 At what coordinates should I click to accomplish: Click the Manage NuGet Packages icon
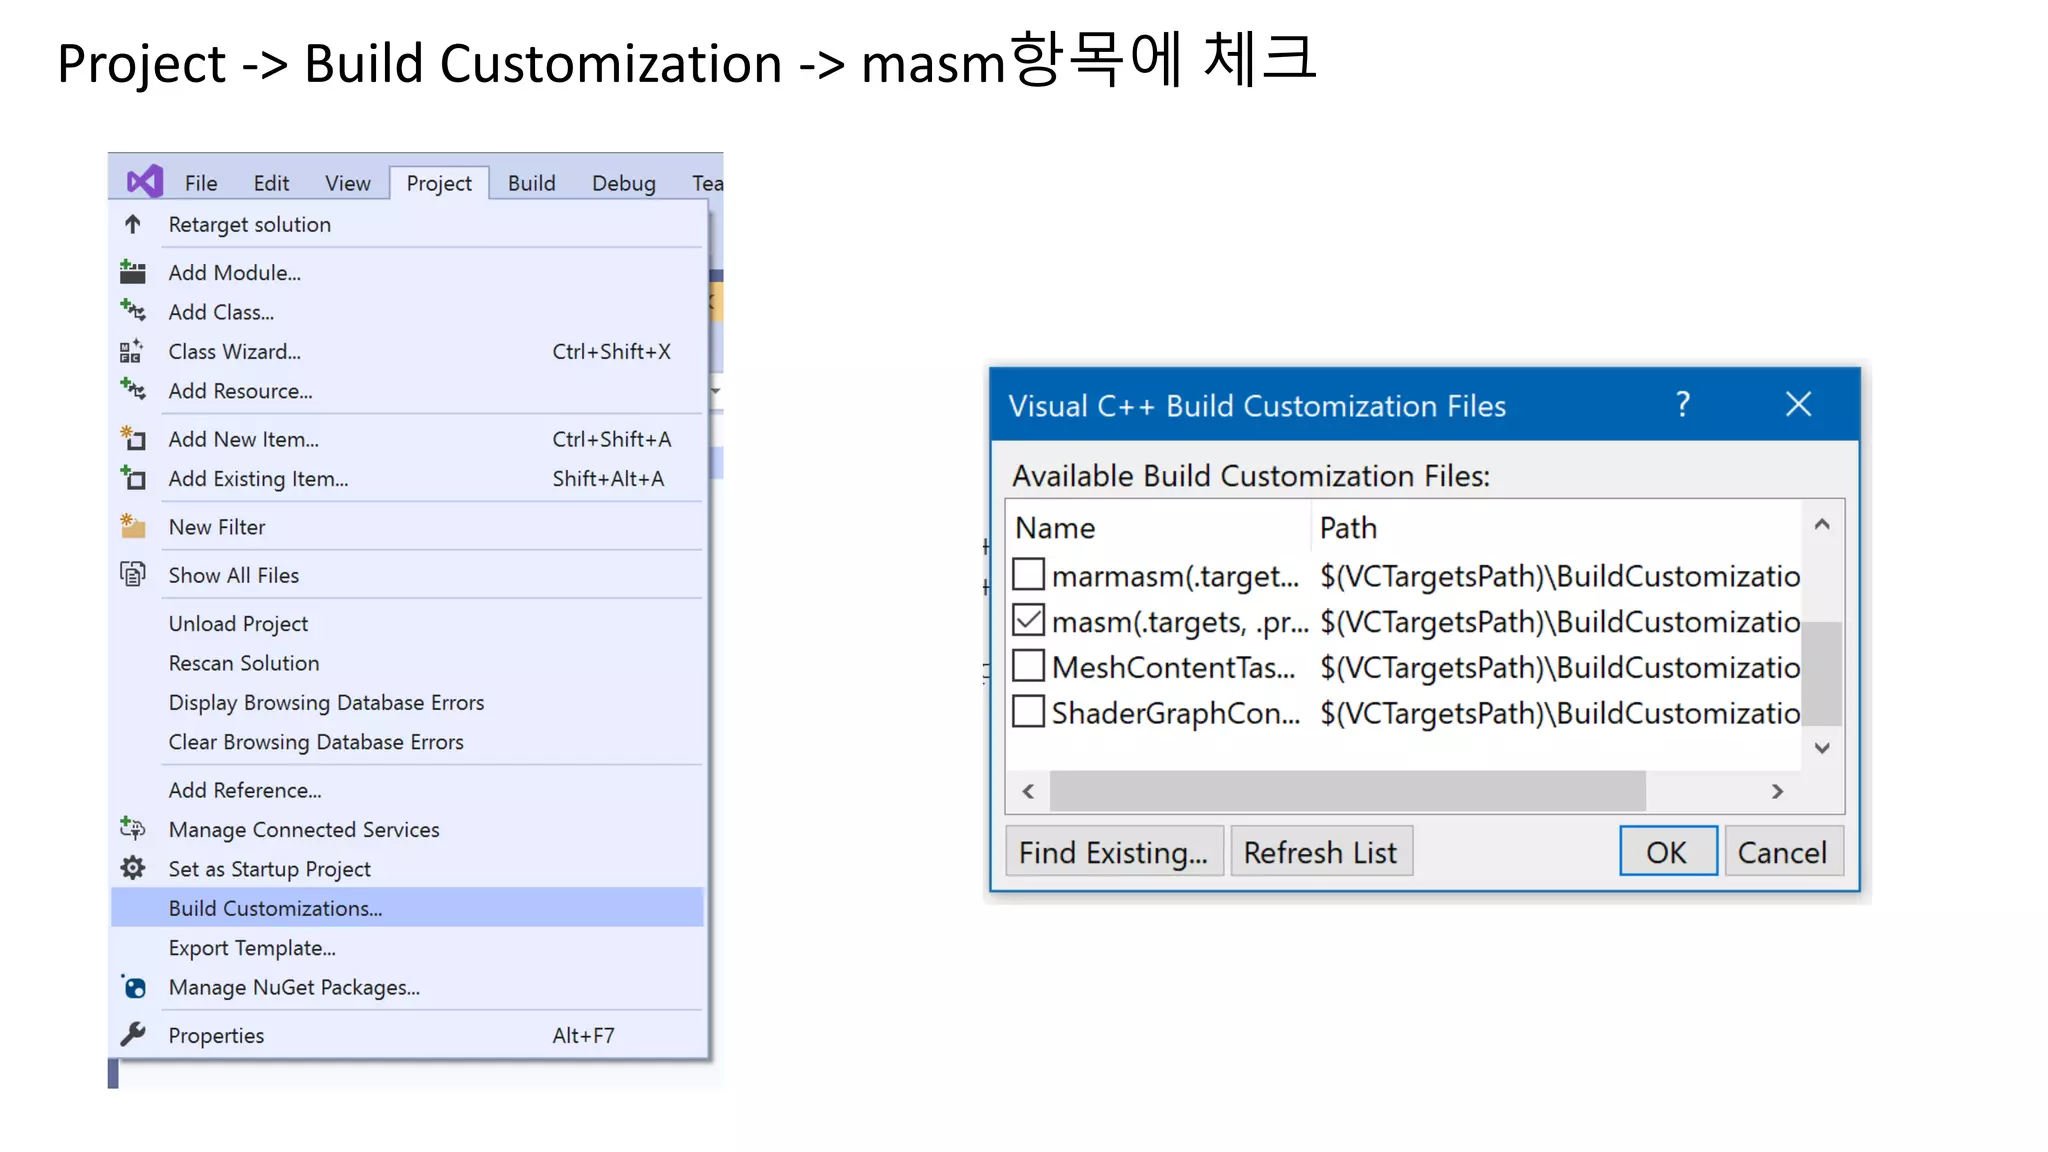133,987
